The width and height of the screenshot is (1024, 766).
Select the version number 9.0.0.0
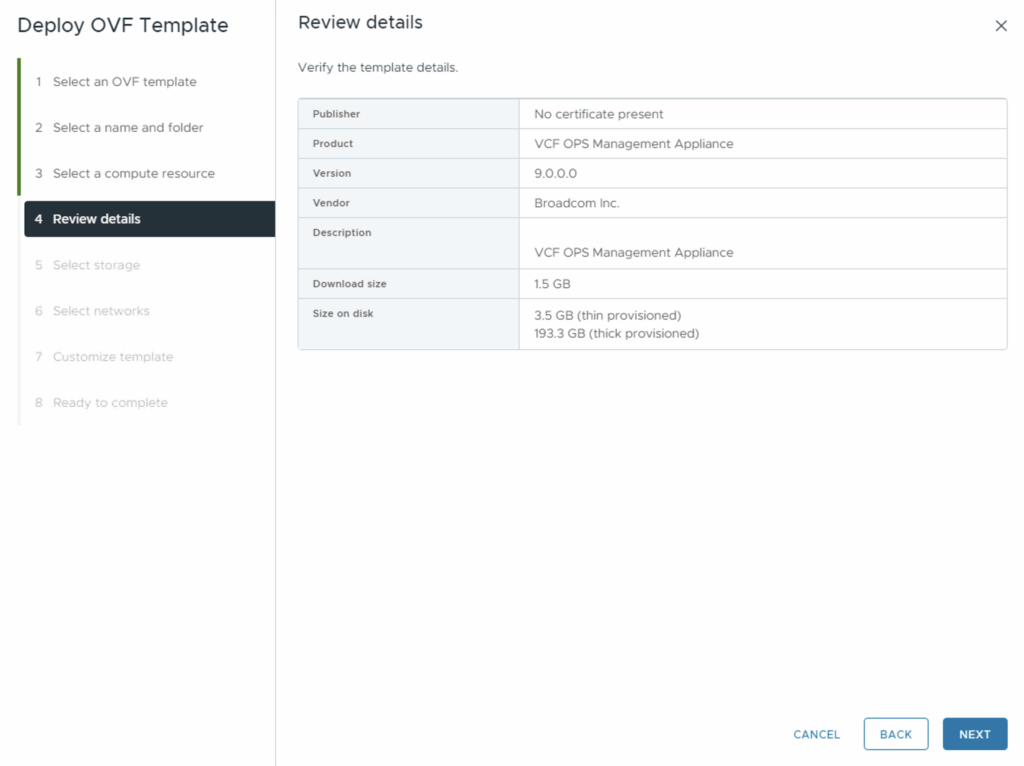click(x=555, y=174)
